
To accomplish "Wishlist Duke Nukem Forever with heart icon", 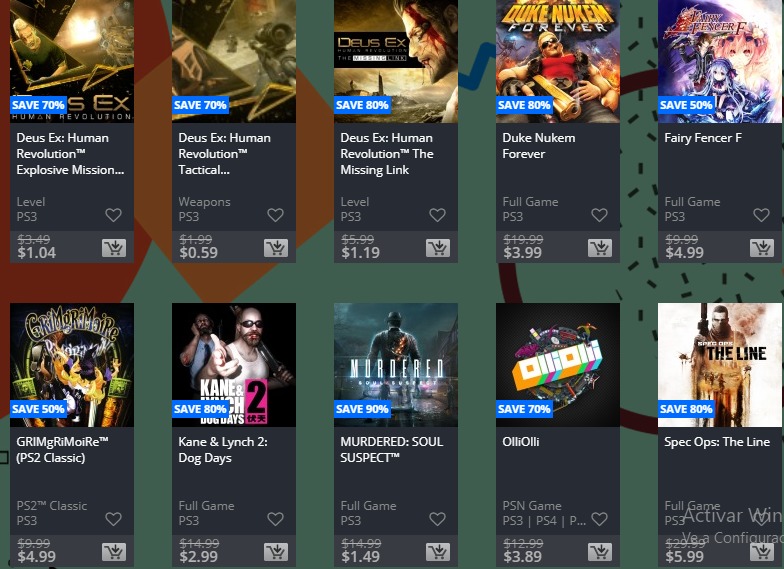I will tap(599, 215).
